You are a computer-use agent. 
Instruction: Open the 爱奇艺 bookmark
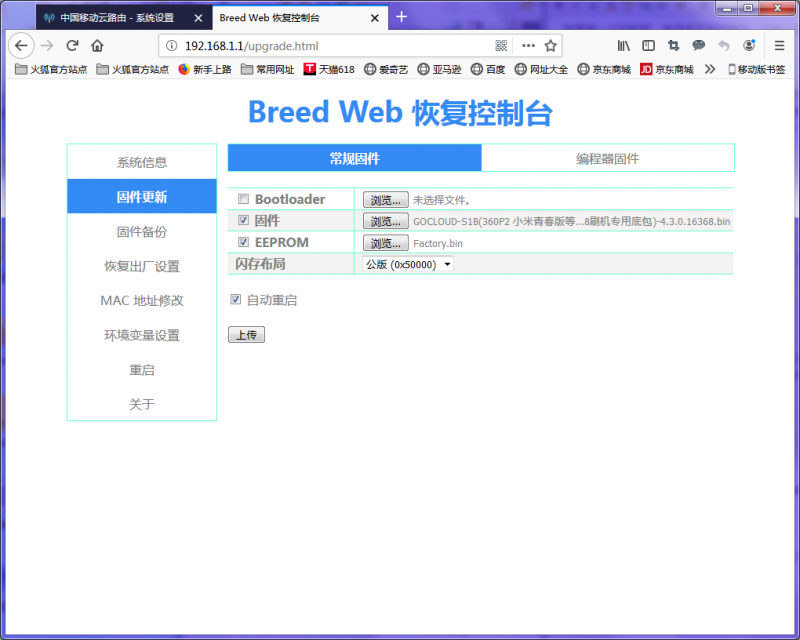pos(386,69)
